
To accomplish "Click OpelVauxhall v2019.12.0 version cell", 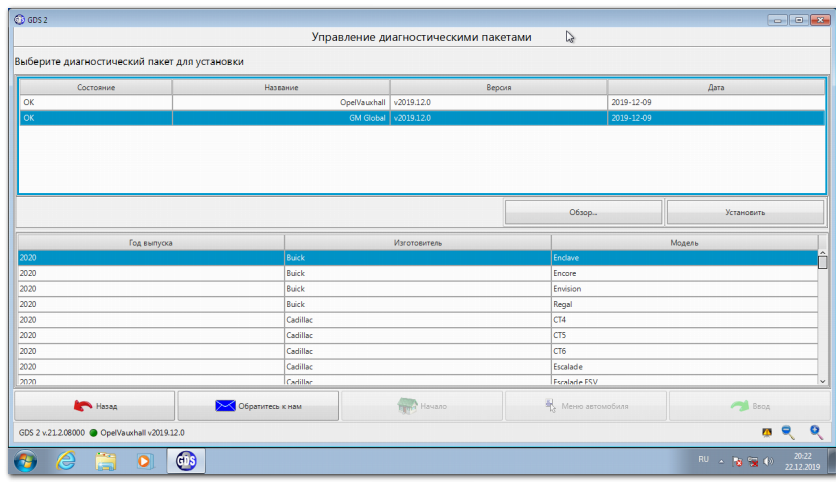I will (499, 102).
